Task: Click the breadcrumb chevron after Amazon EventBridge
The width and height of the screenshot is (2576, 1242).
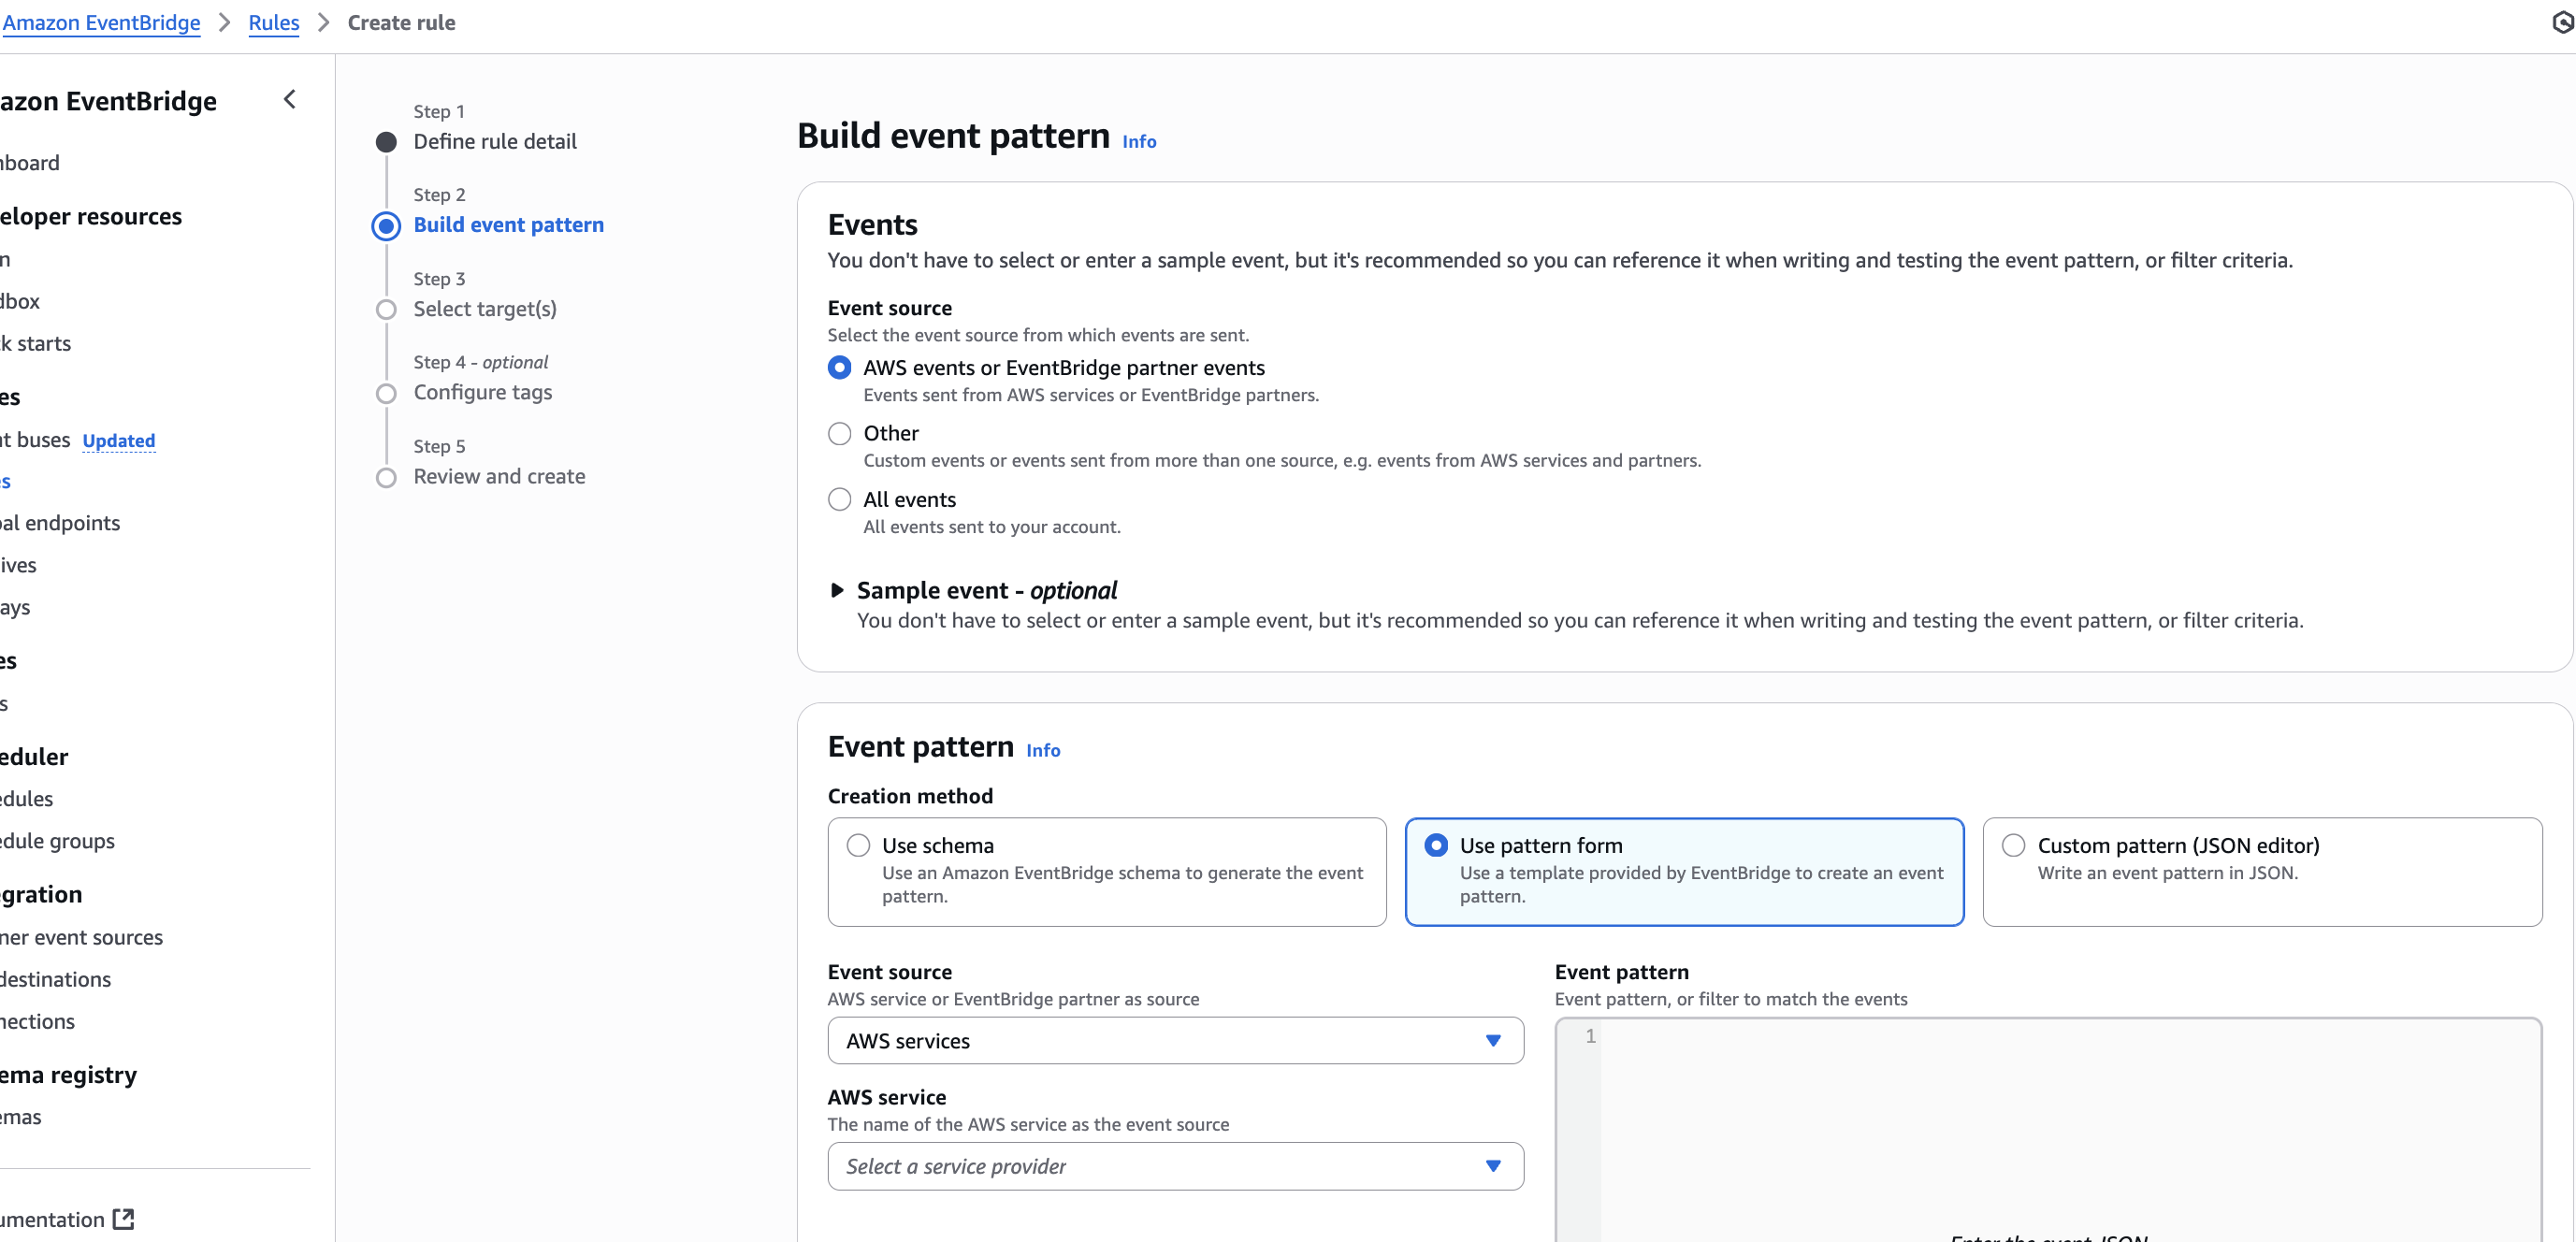Action: [x=224, y=22]
